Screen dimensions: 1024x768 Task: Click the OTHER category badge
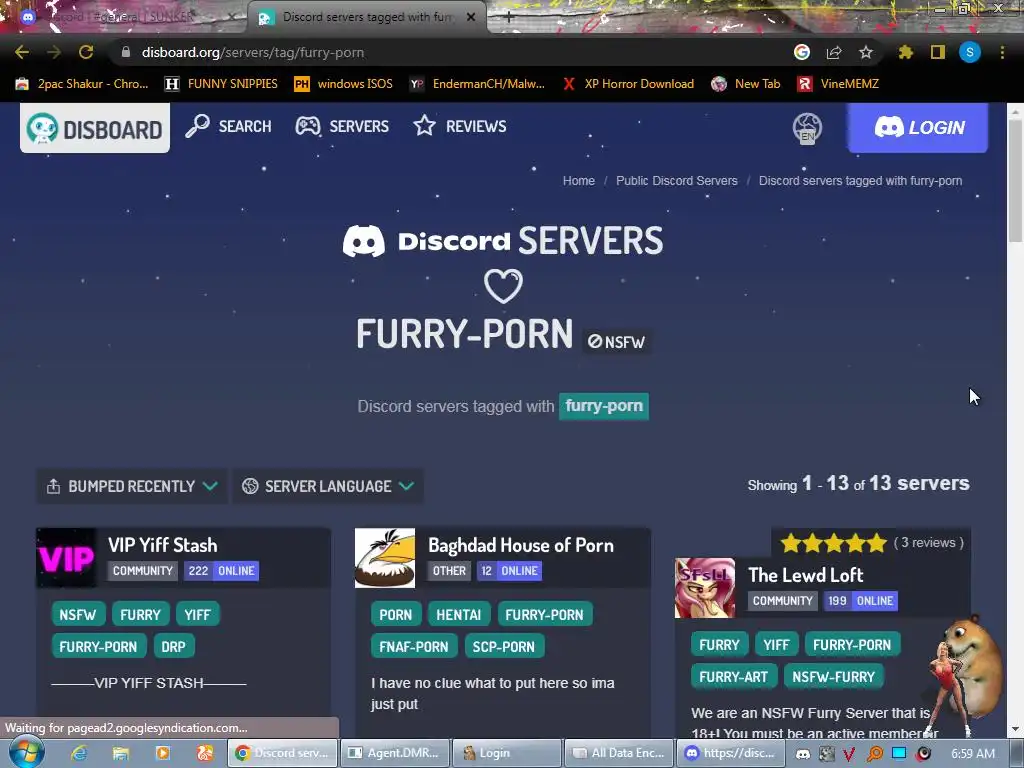(x=449, y=571)
